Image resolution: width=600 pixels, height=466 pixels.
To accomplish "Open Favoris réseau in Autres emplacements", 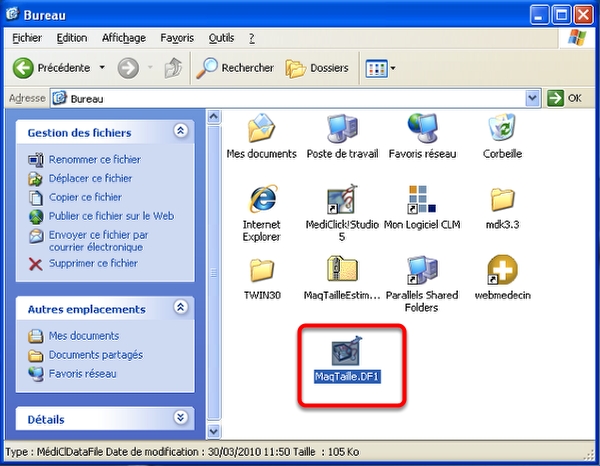I will [82, 373].
